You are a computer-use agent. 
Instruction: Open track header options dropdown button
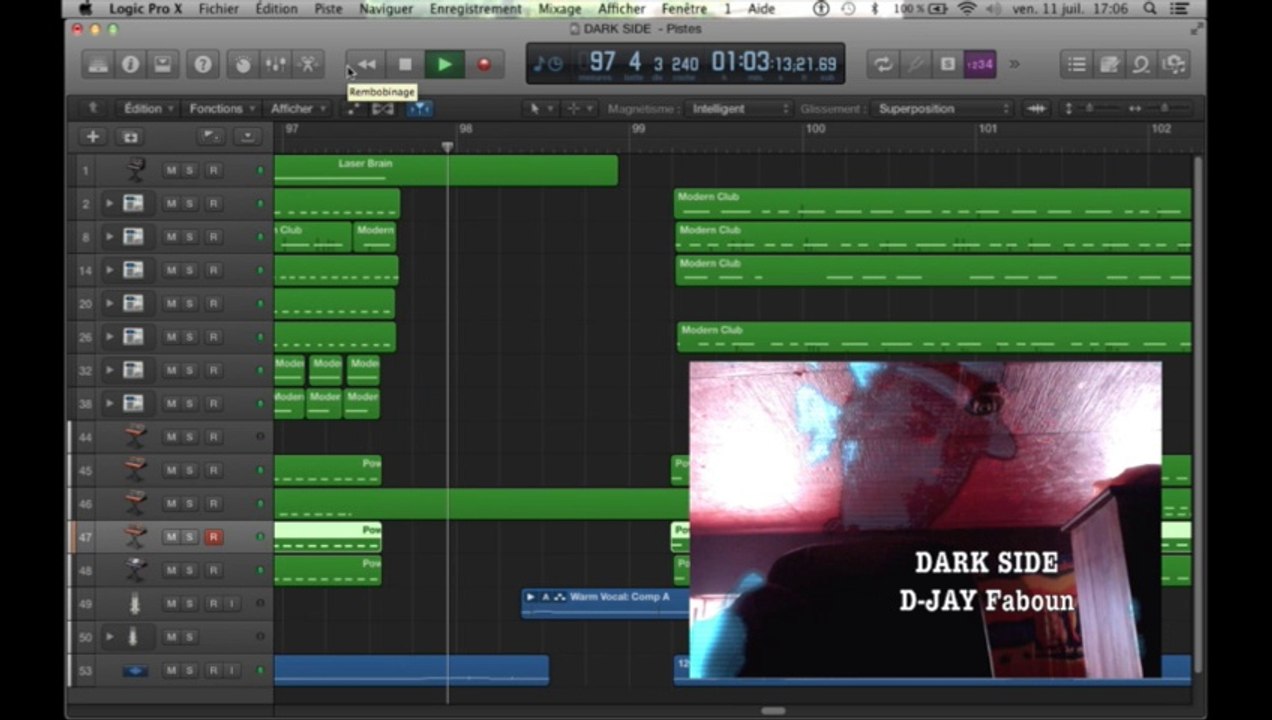(247, 137)
